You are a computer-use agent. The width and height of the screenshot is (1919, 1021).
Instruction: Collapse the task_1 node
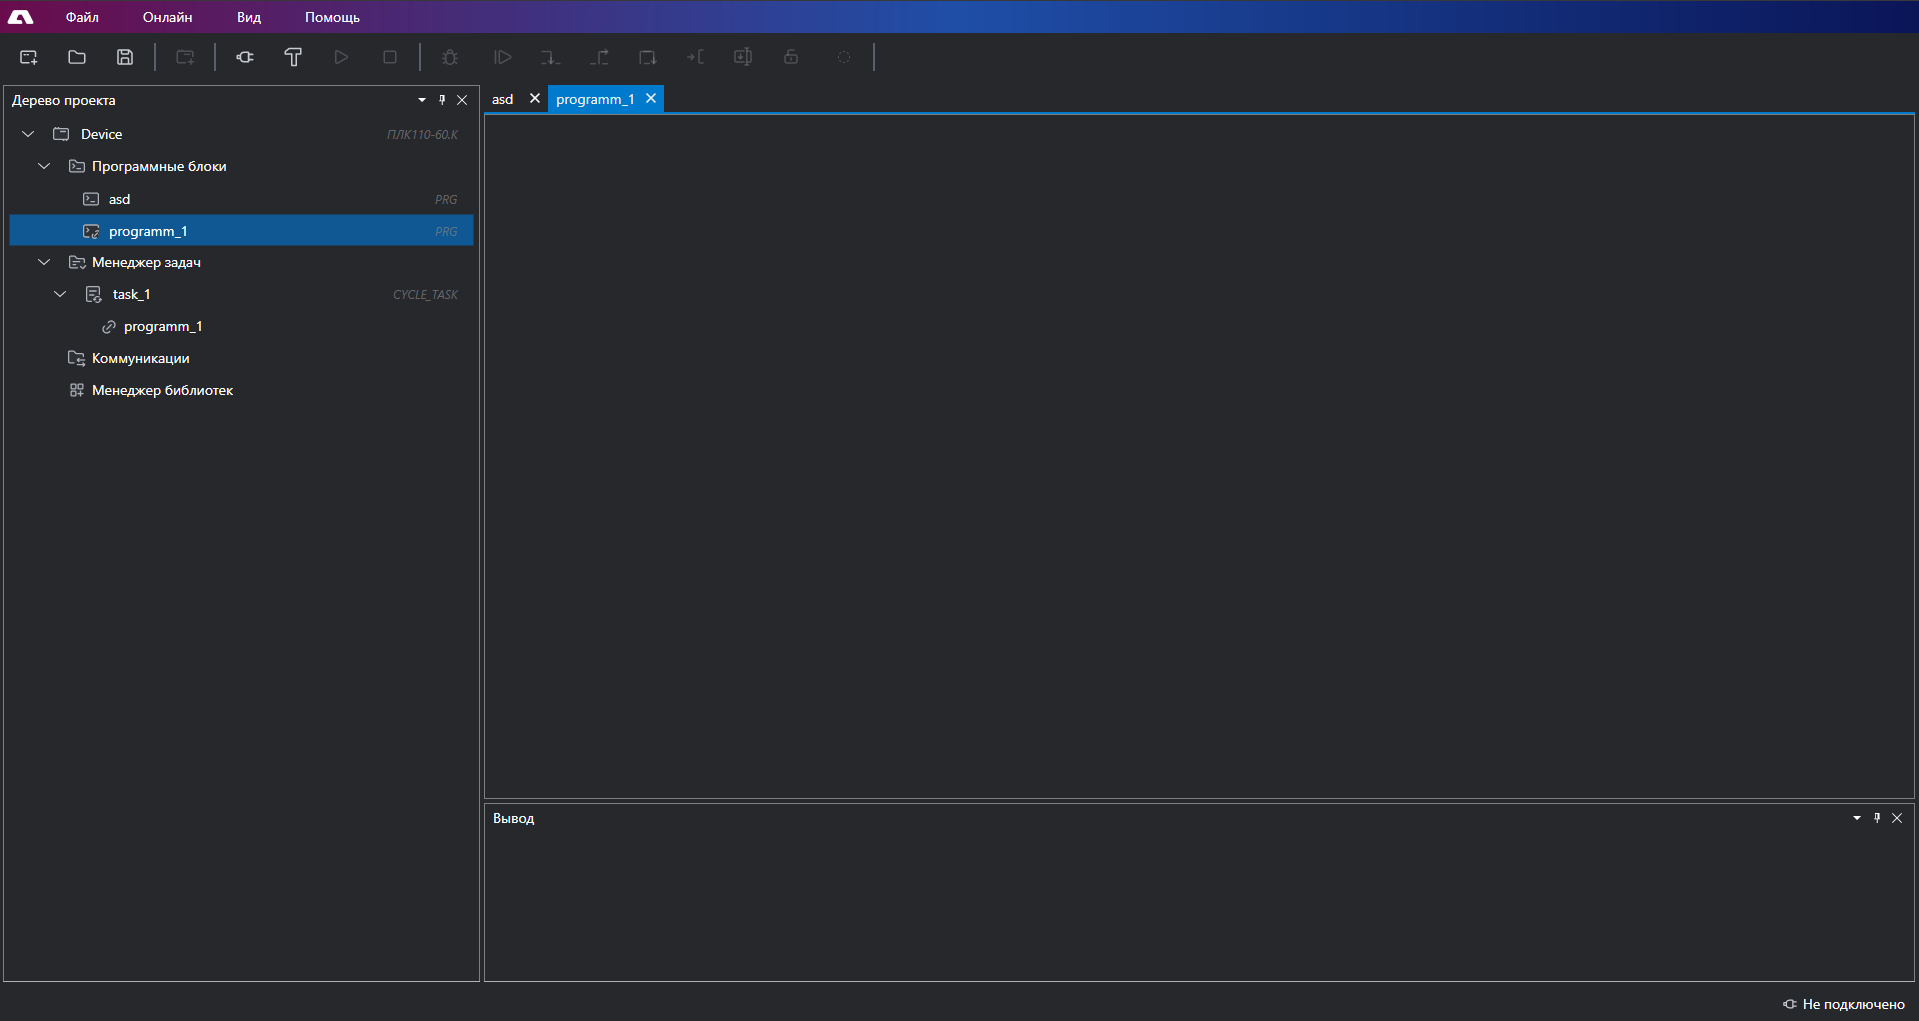pyautogui.click(x=60, y=294)
